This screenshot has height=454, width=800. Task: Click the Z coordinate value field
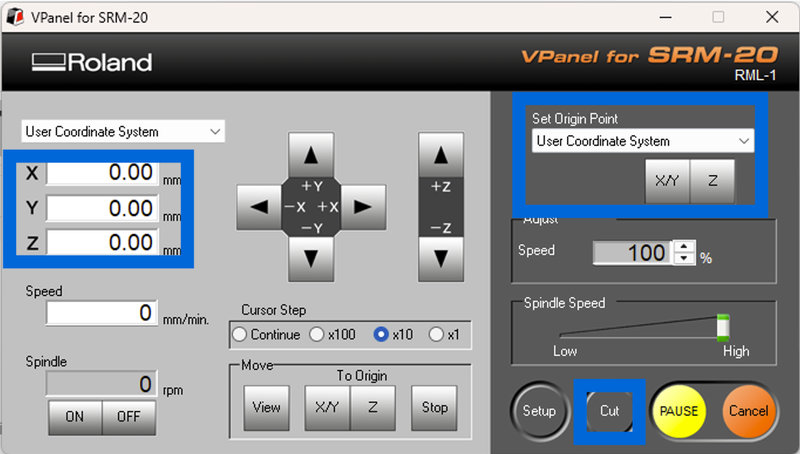click(102, 242)
